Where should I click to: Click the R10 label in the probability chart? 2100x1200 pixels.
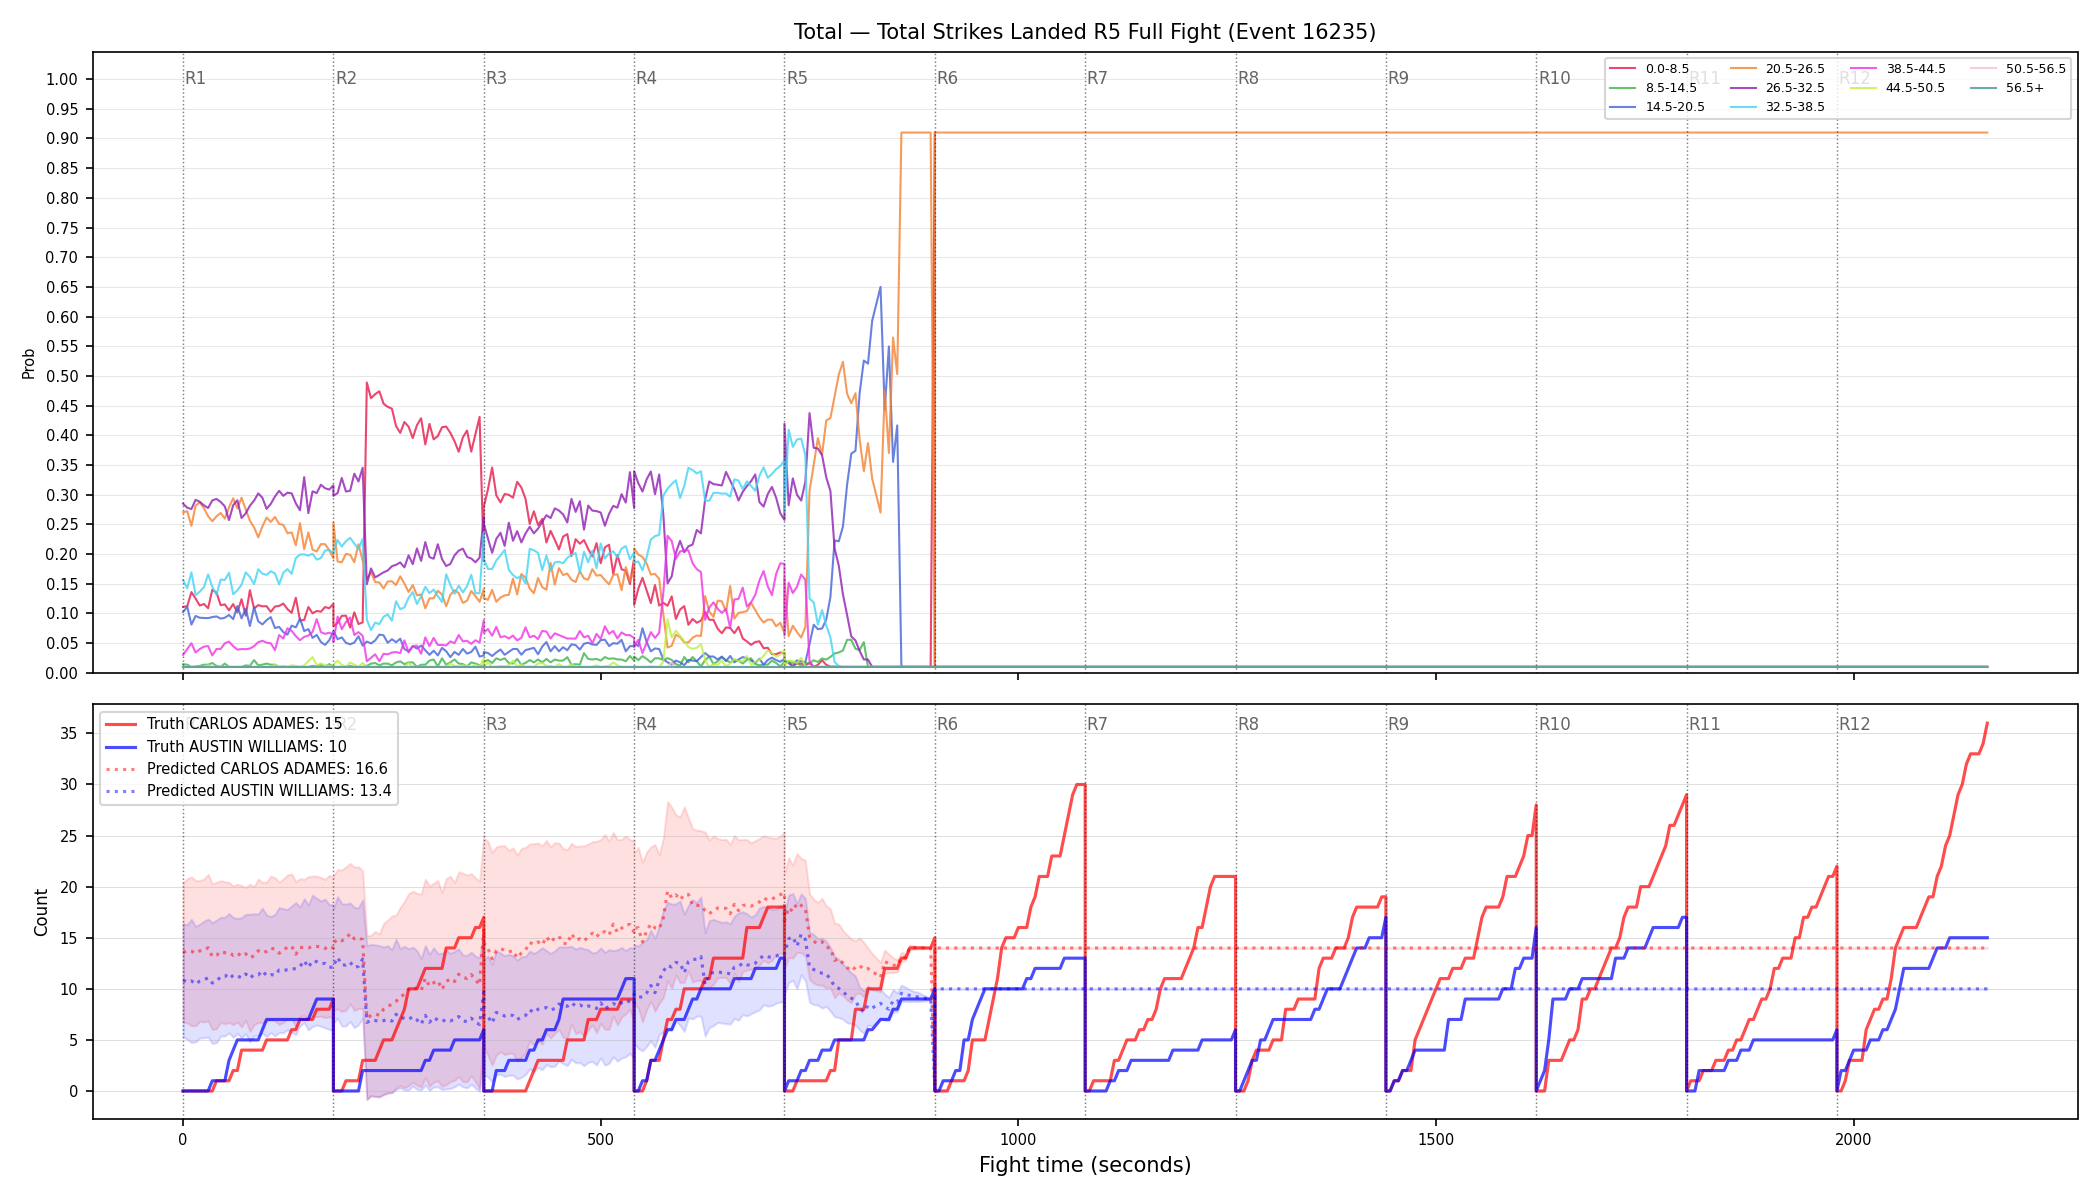click(x=1555, y=78)
